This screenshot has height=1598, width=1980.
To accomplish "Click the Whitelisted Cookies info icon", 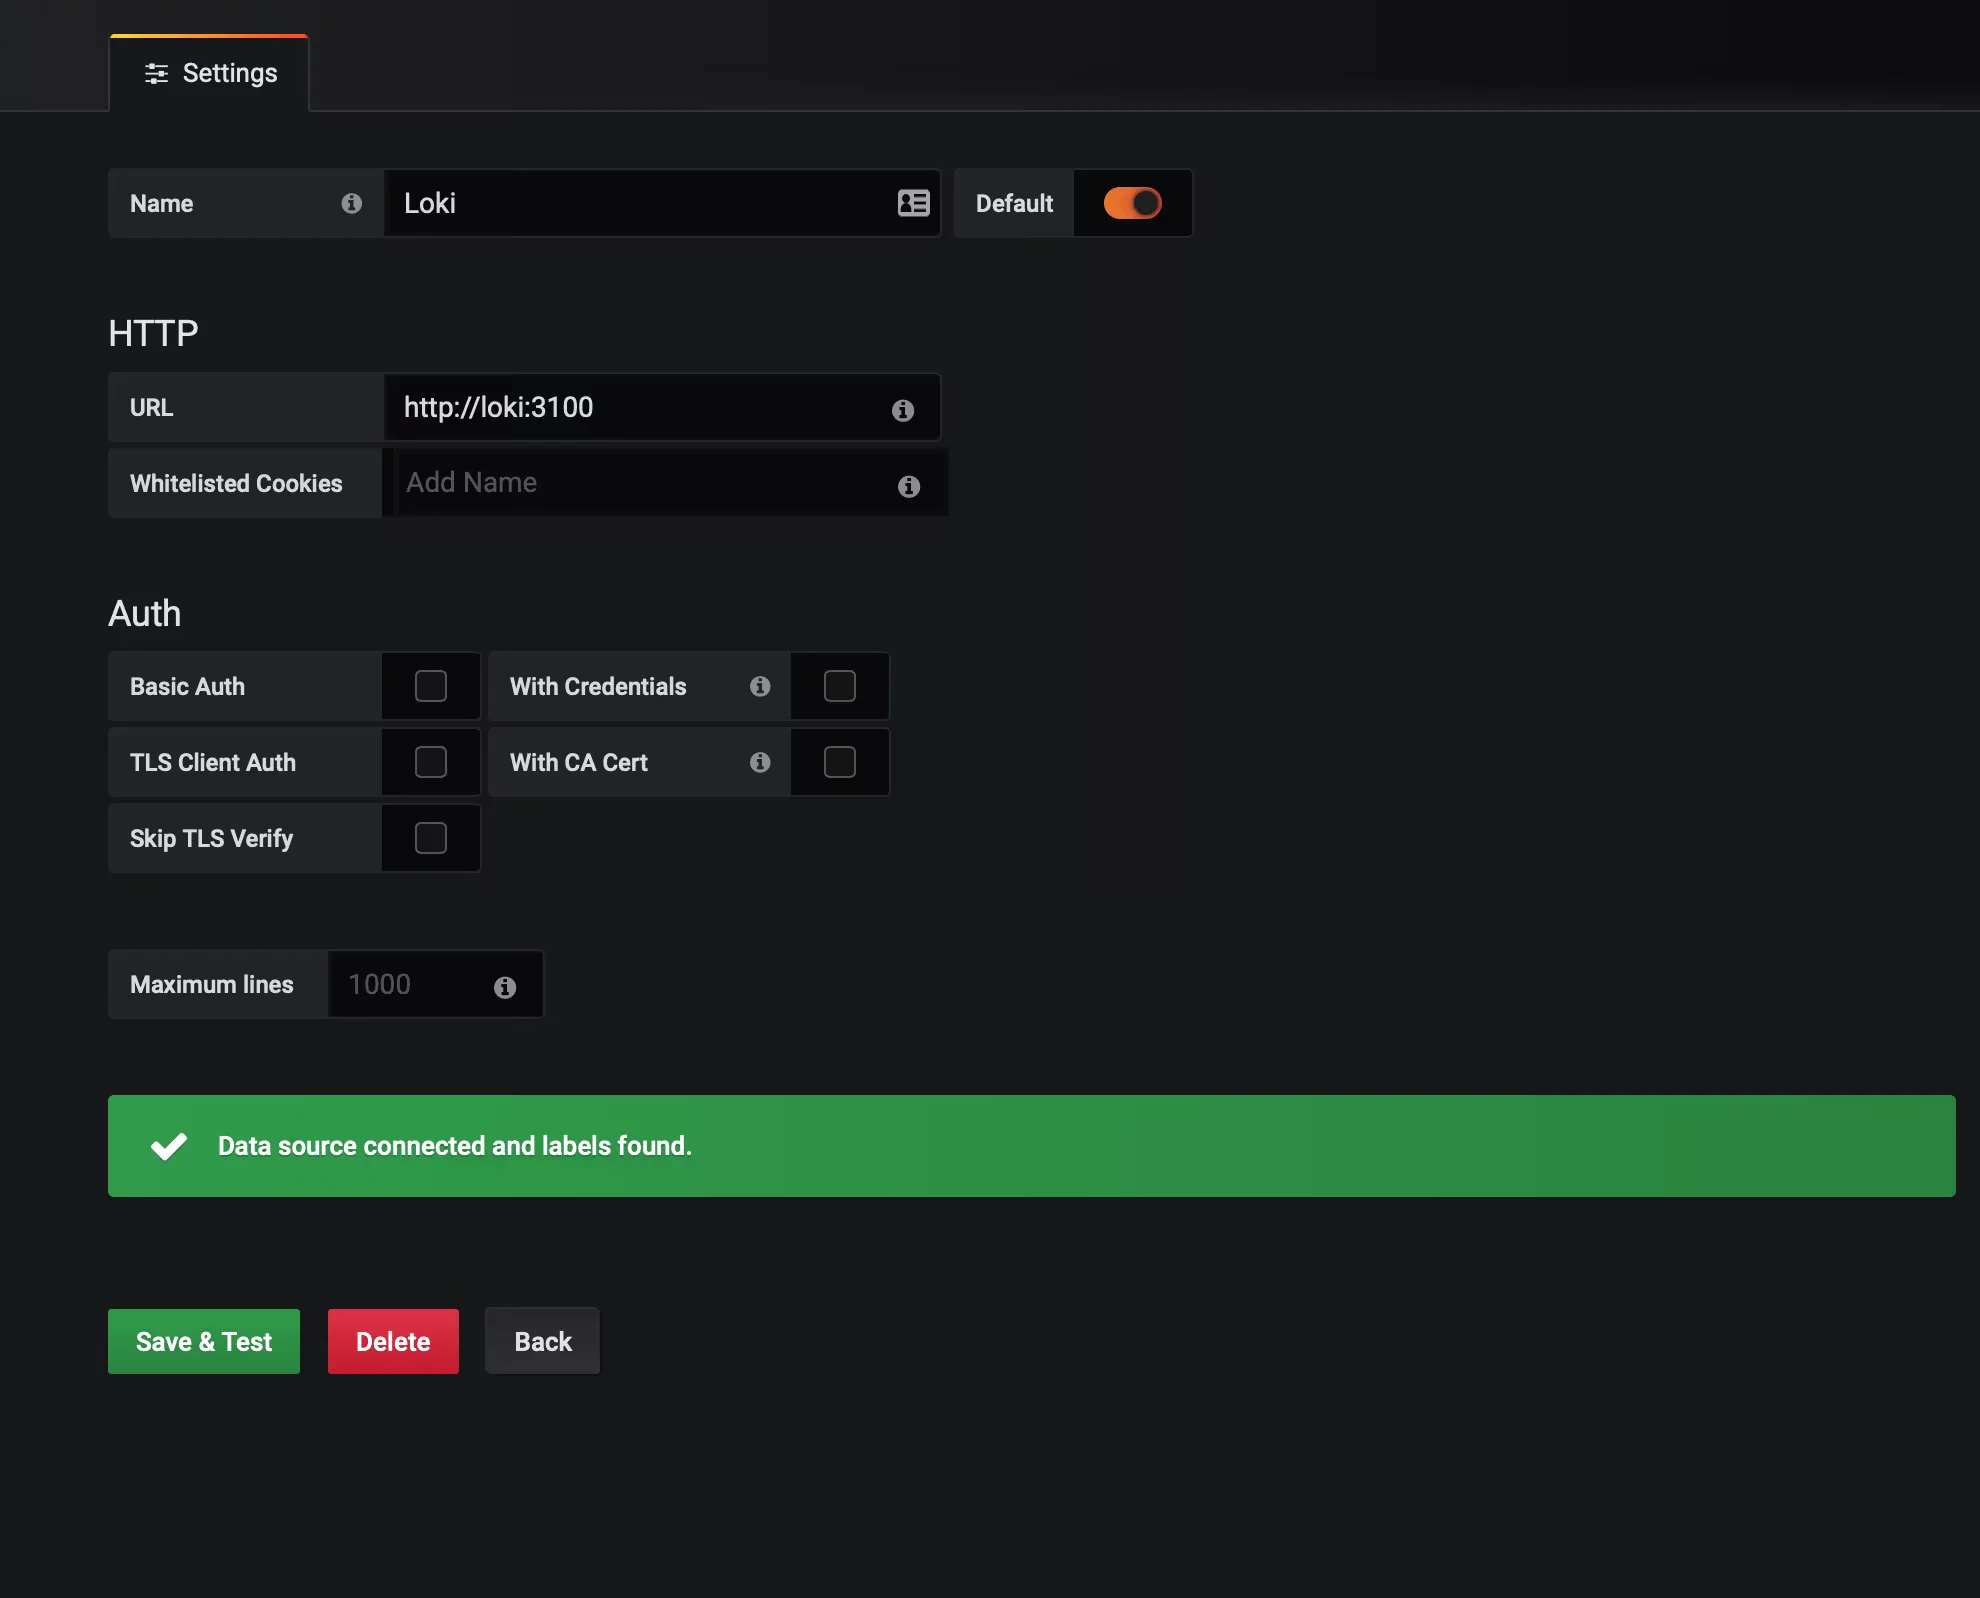I will pyautogui.click(x=909, y=486).
